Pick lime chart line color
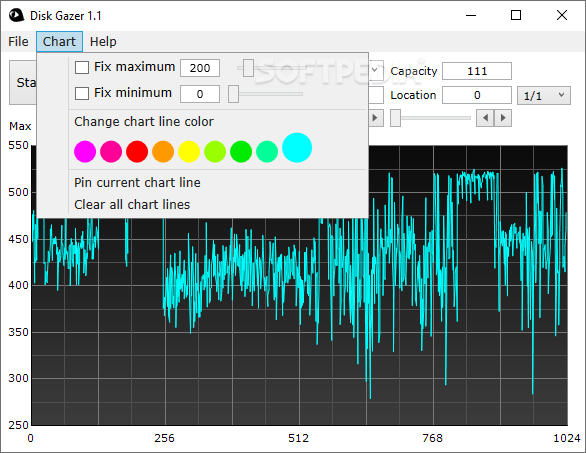 (215, 152)
